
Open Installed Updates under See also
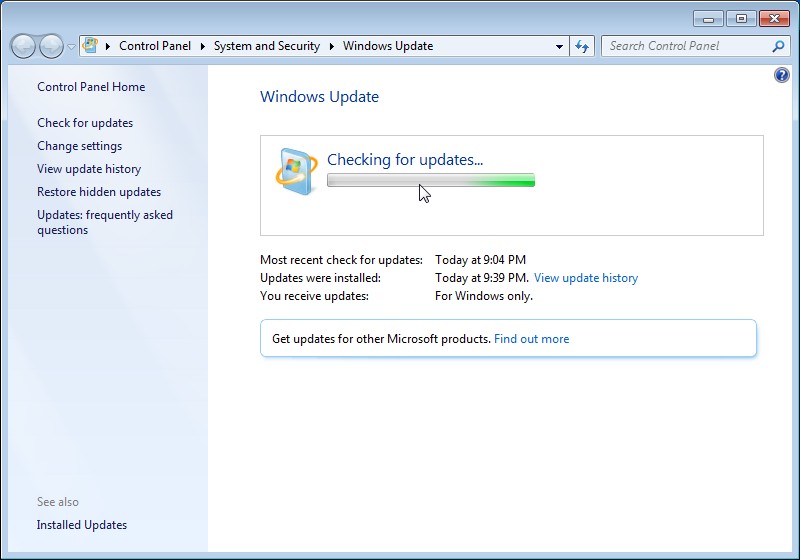click(x=82, y=525)
